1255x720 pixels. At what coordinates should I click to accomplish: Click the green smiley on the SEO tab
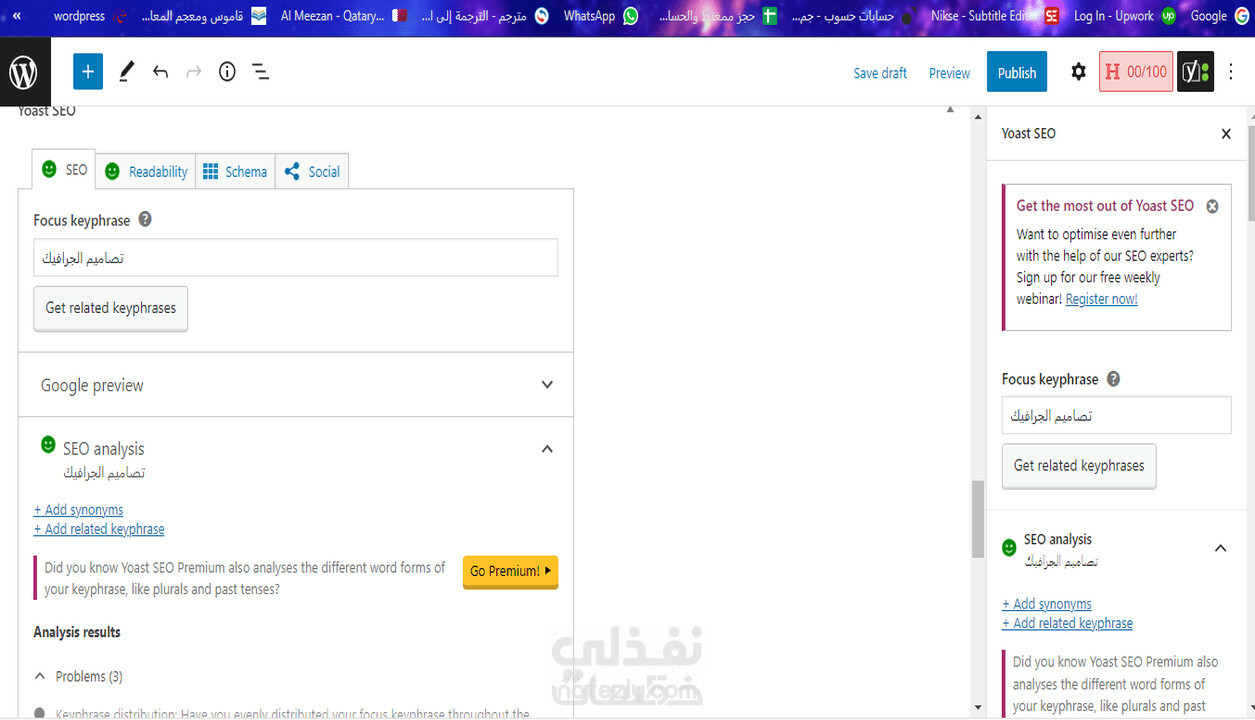pyautogui.click(x=49, y=169)
